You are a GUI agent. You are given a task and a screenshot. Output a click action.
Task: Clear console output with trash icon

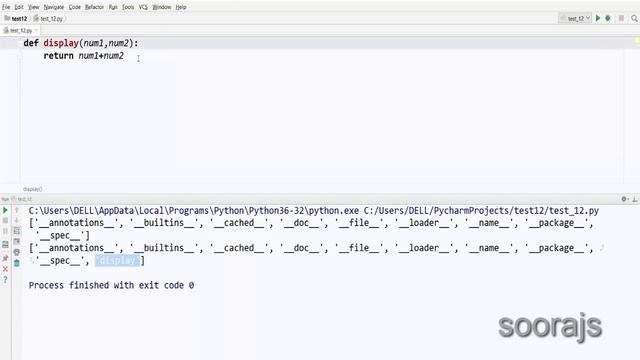(17, 263)
